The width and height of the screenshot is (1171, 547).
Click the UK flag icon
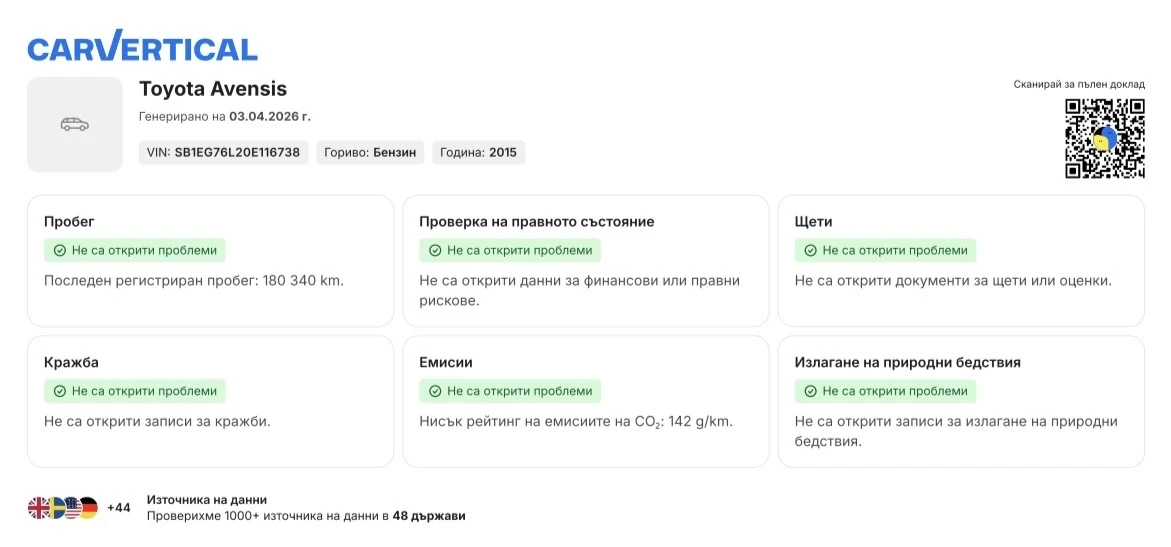click(38, 508)
